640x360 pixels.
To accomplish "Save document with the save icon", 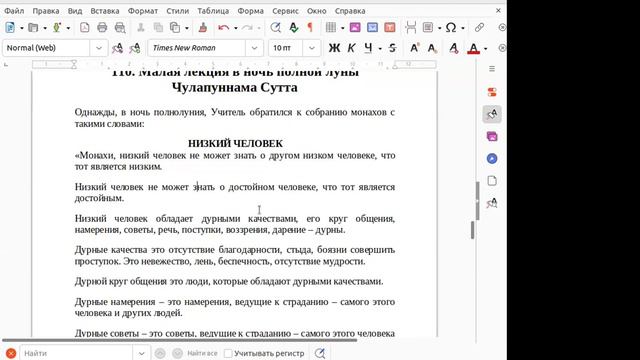I will click(x=57, y=27).
